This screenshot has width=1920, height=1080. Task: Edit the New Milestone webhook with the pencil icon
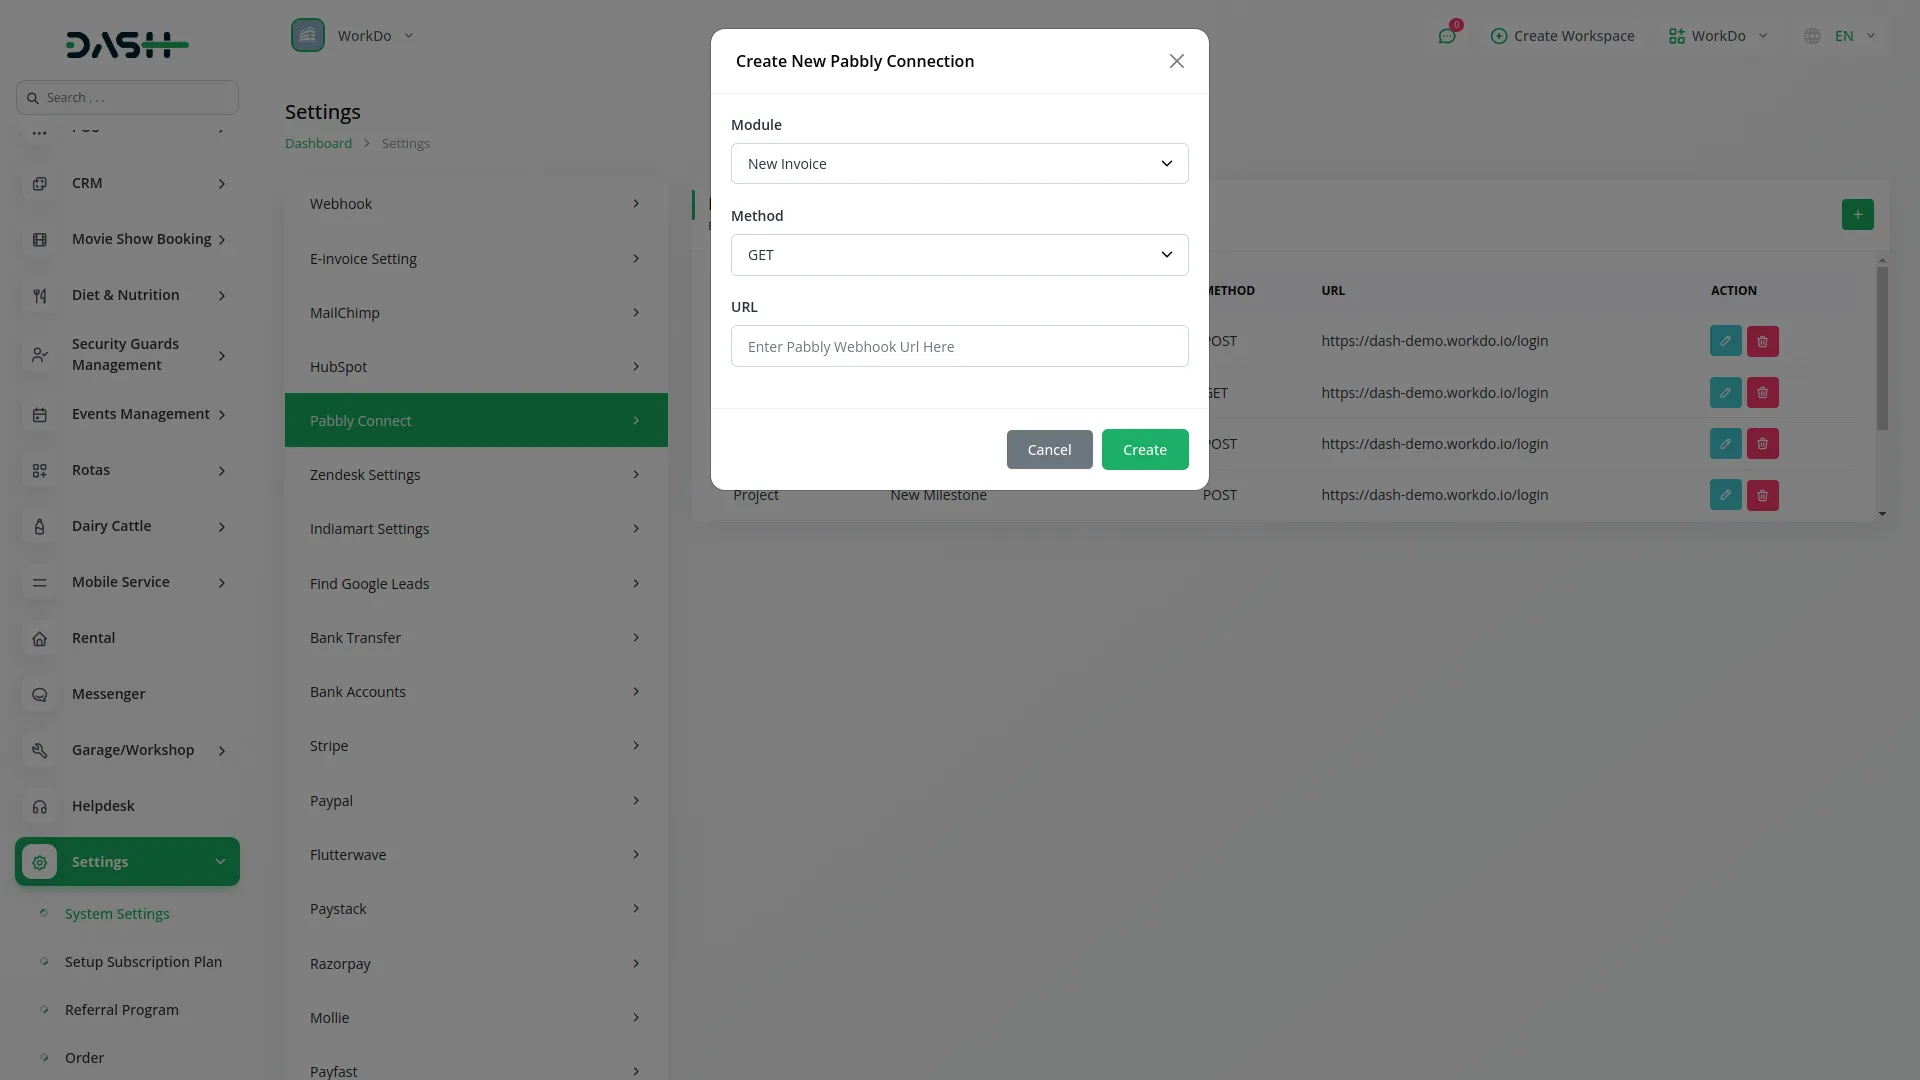click(x=1726, y=495)
